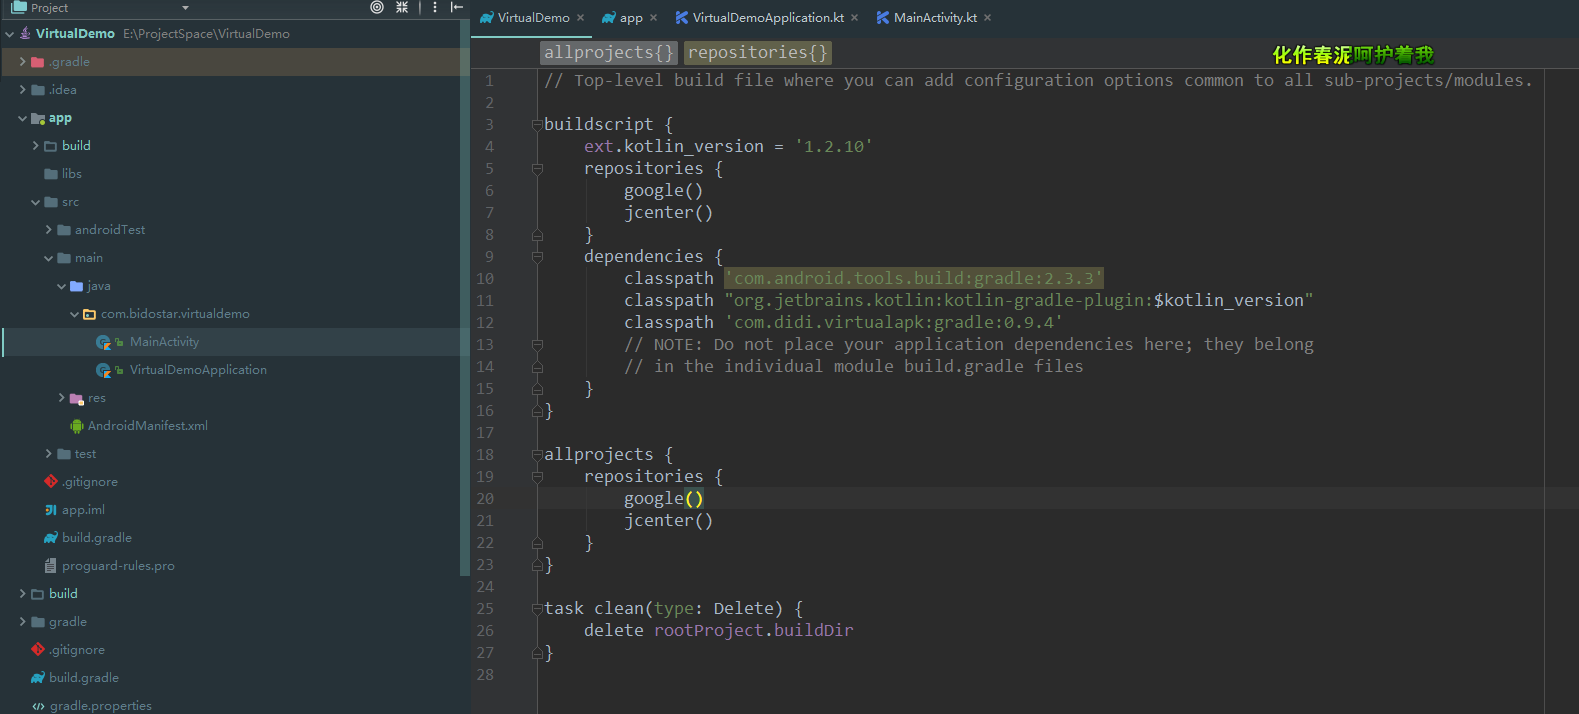
Task: Click the app.iml file icon
Action: 51,510
